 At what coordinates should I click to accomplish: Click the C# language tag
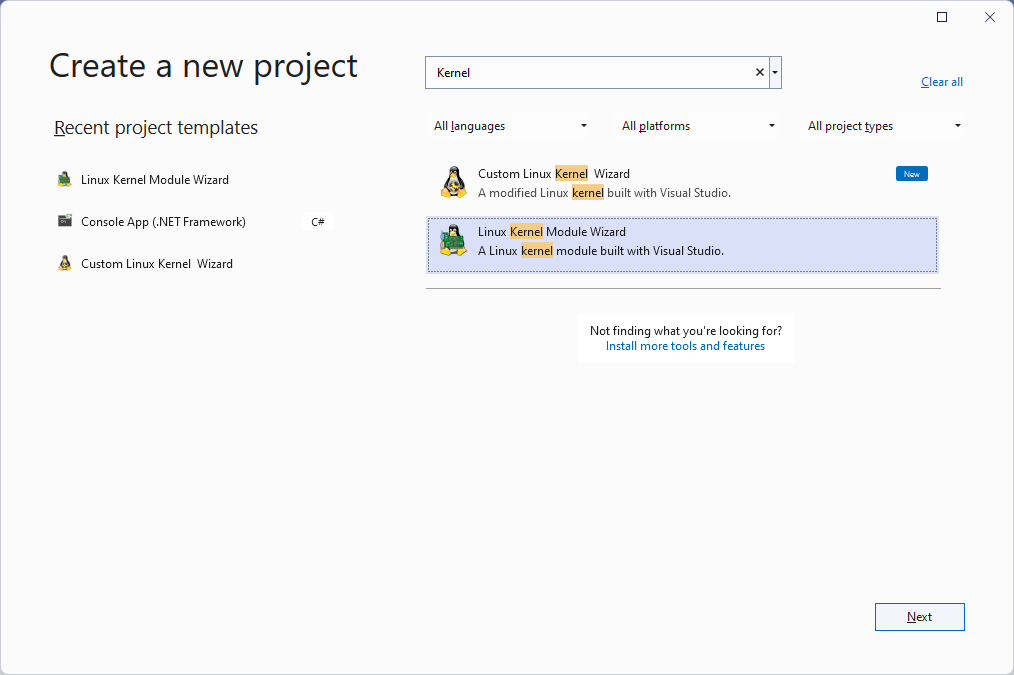[x=318, y=222]
